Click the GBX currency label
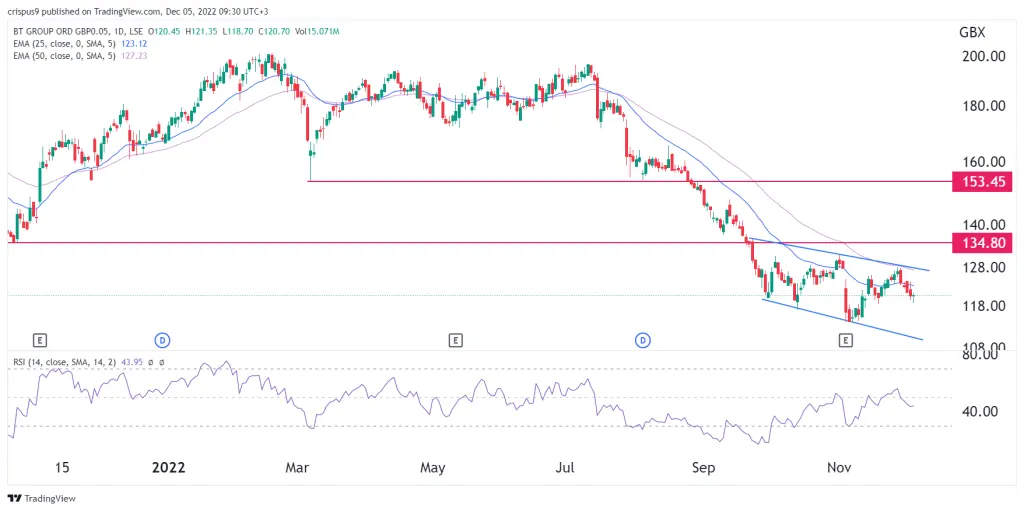 (x=971, y=33)
